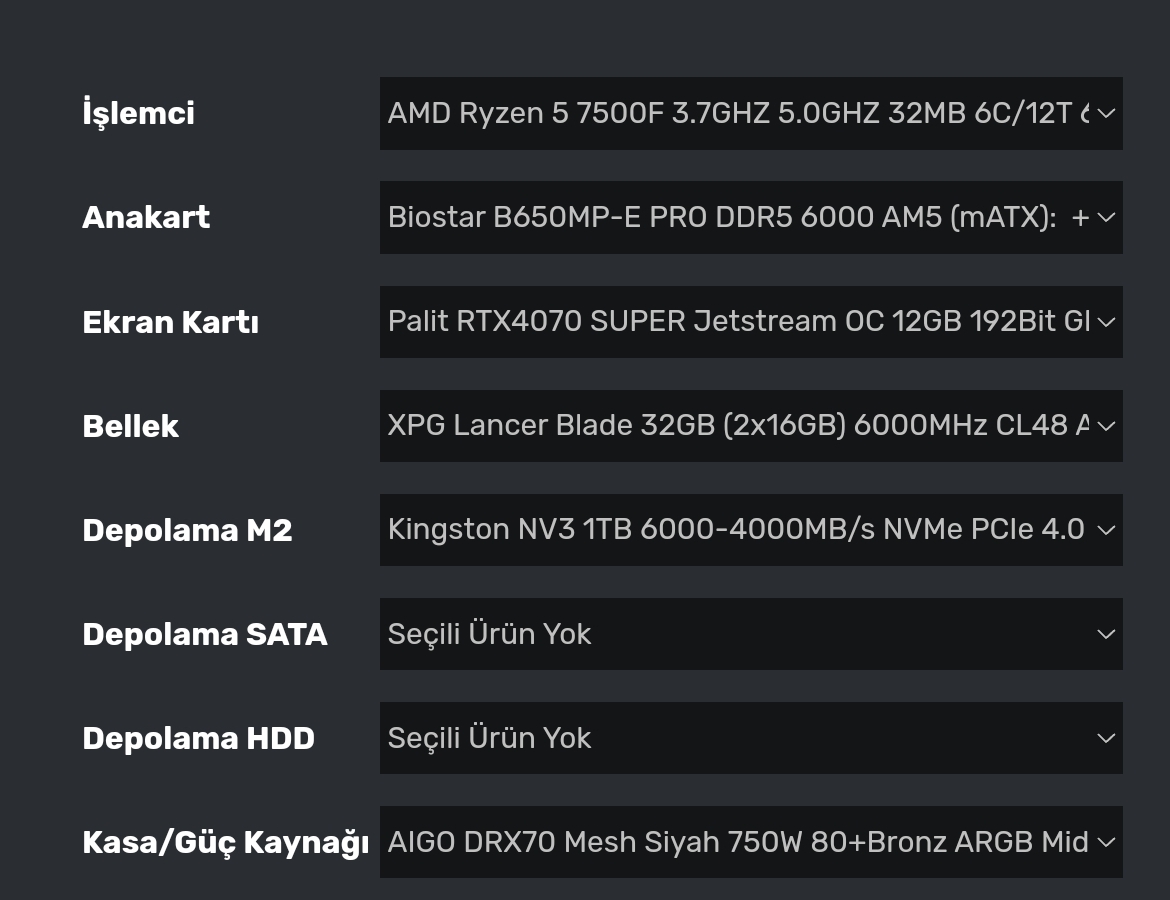Click the Depolama M2 label text

[x=187, y=530]
